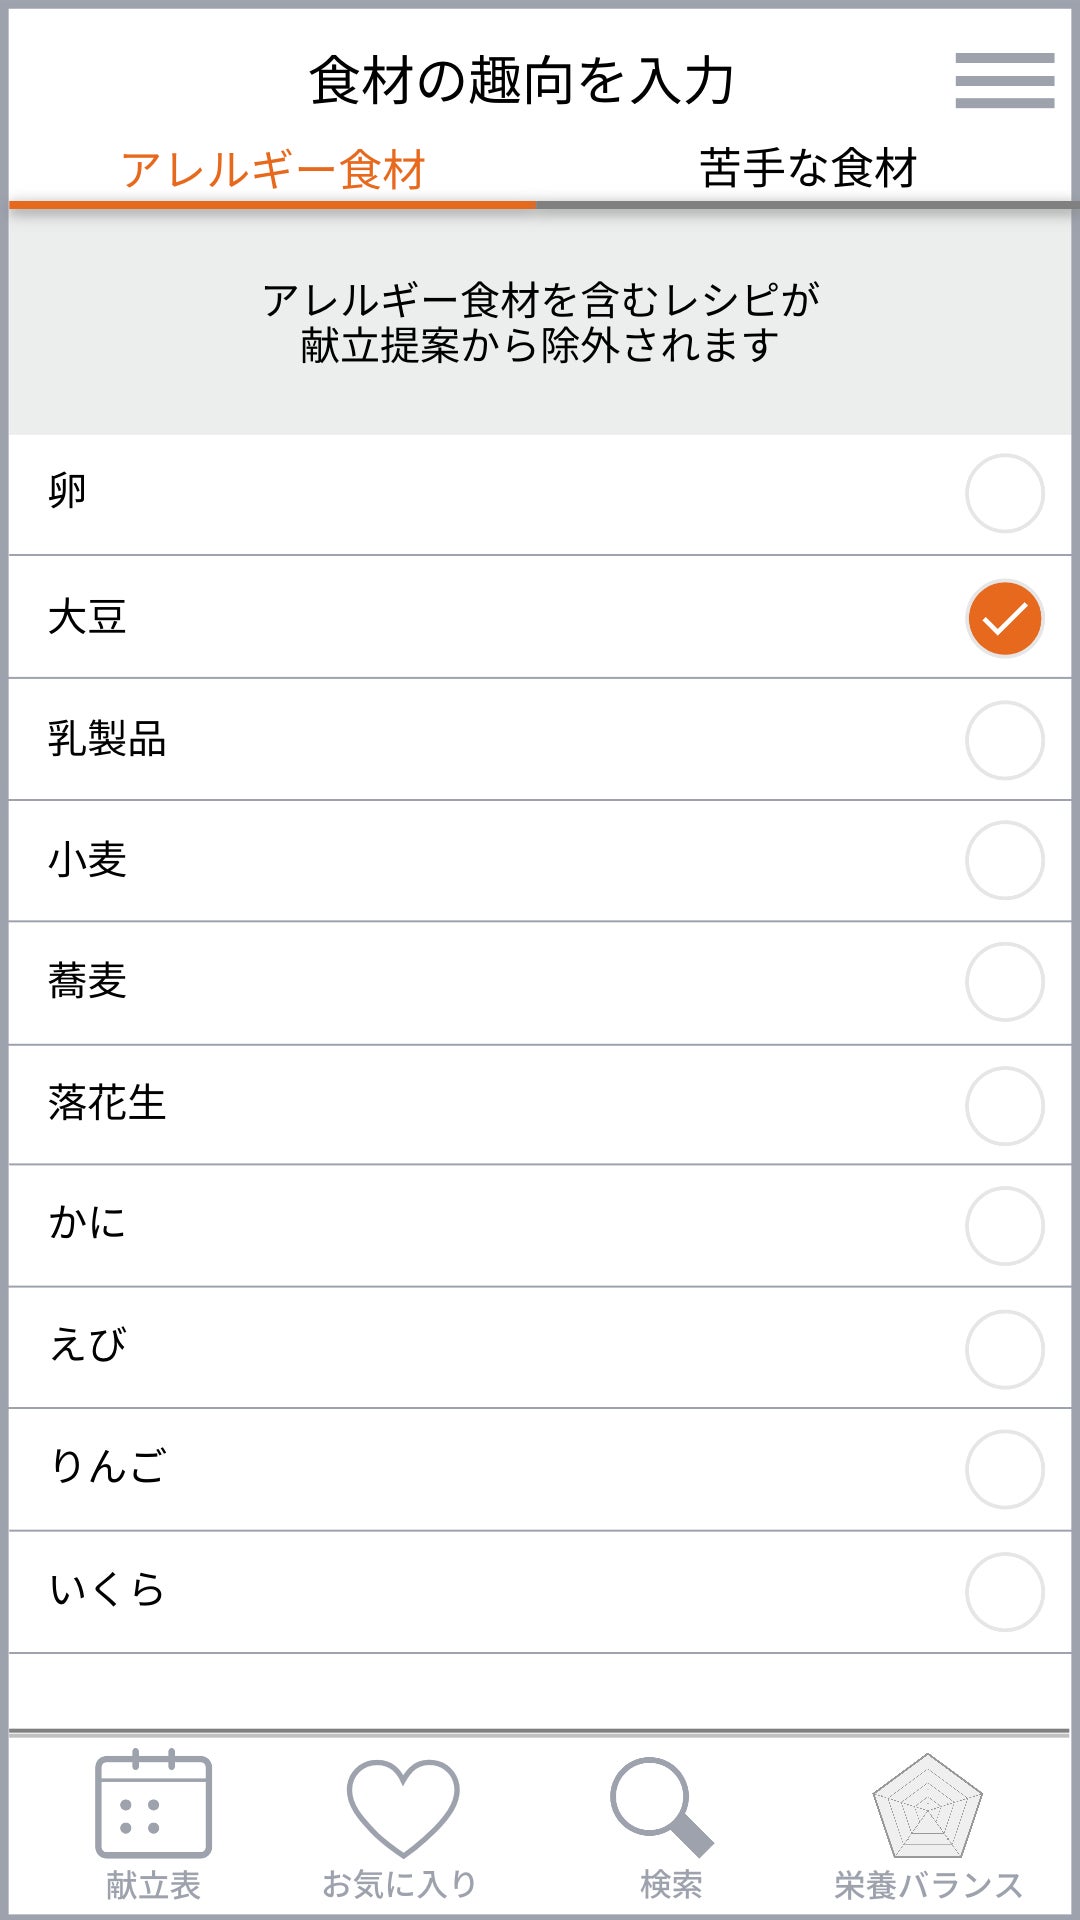Open the 献立表 calendar icon
This screenshot has height=1920, width=1080.
click(x=153, y=1805)
